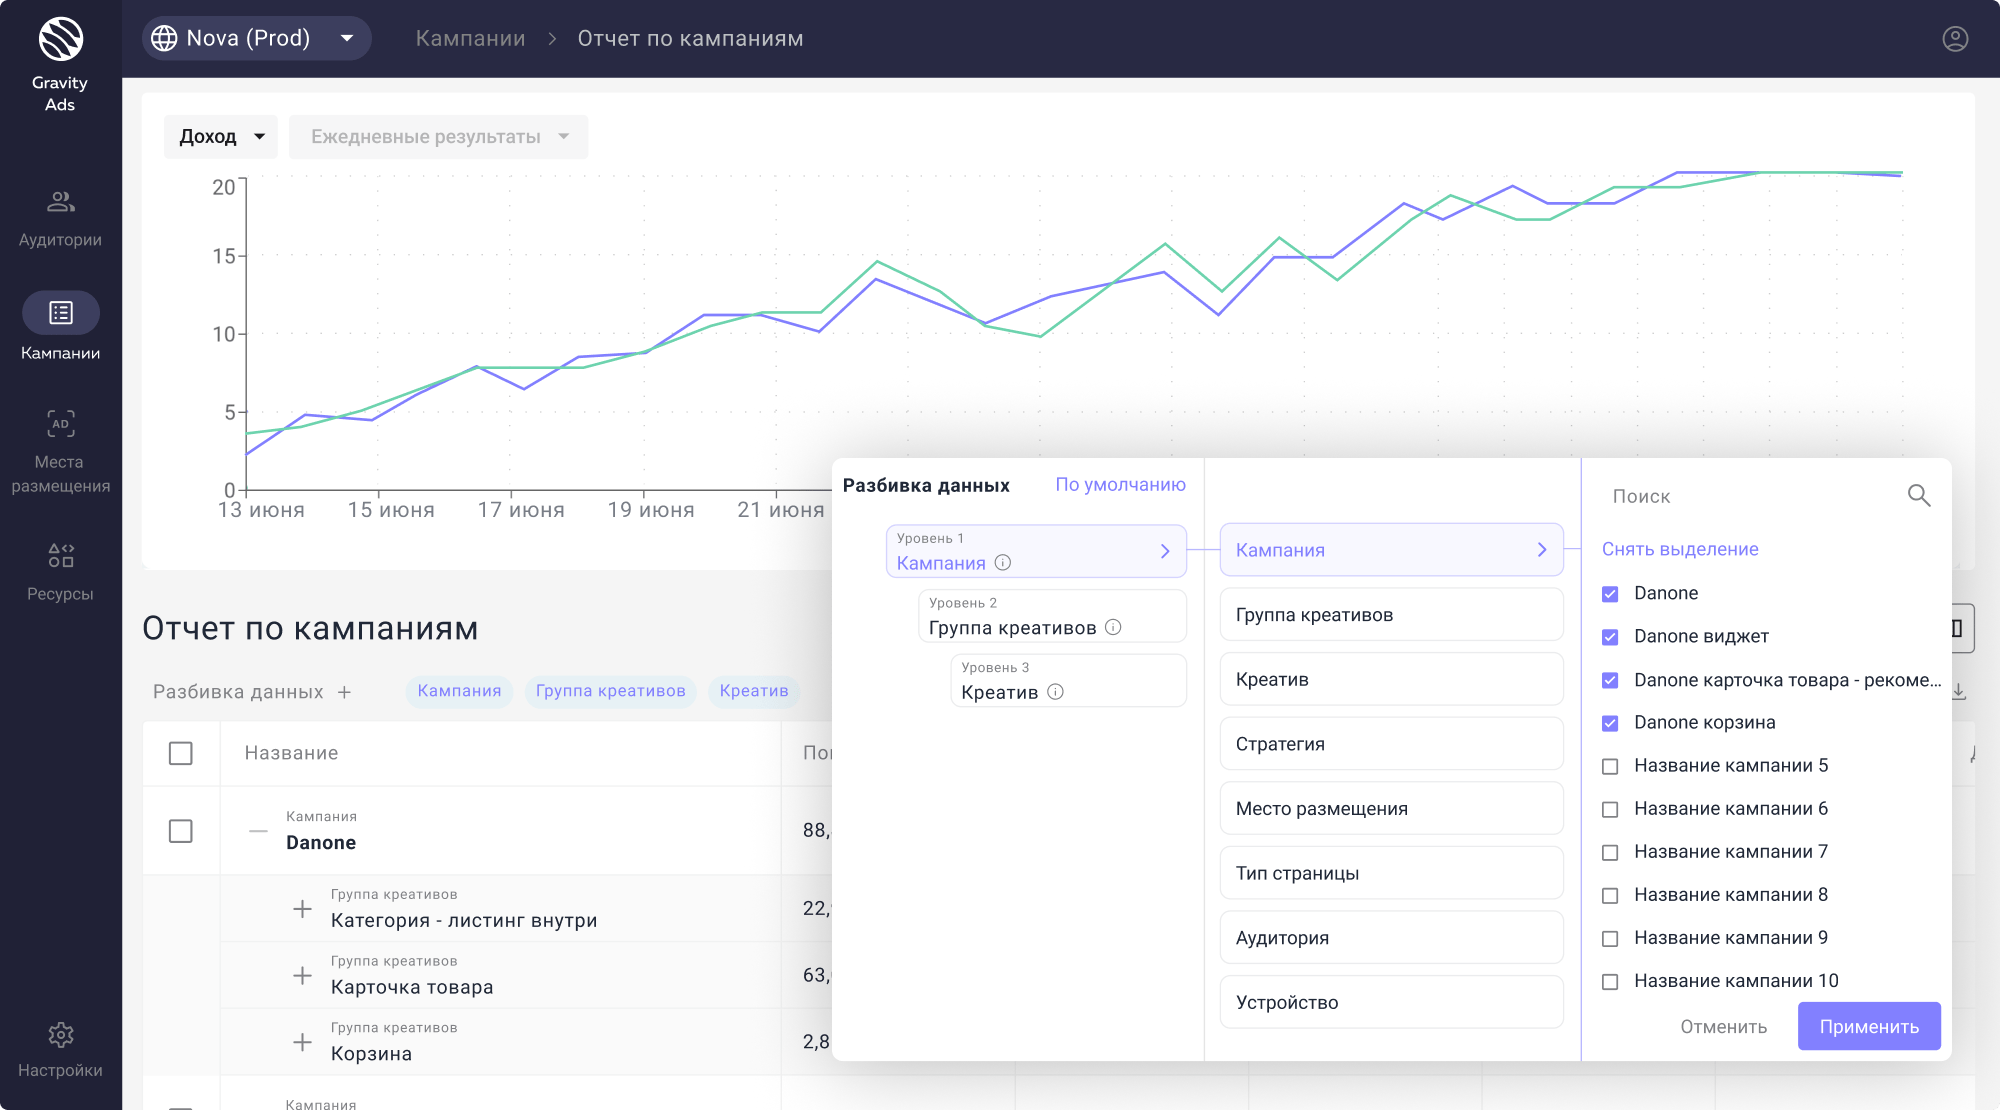Open the Nova (Prod) workspace dropdown

point(256,39)
